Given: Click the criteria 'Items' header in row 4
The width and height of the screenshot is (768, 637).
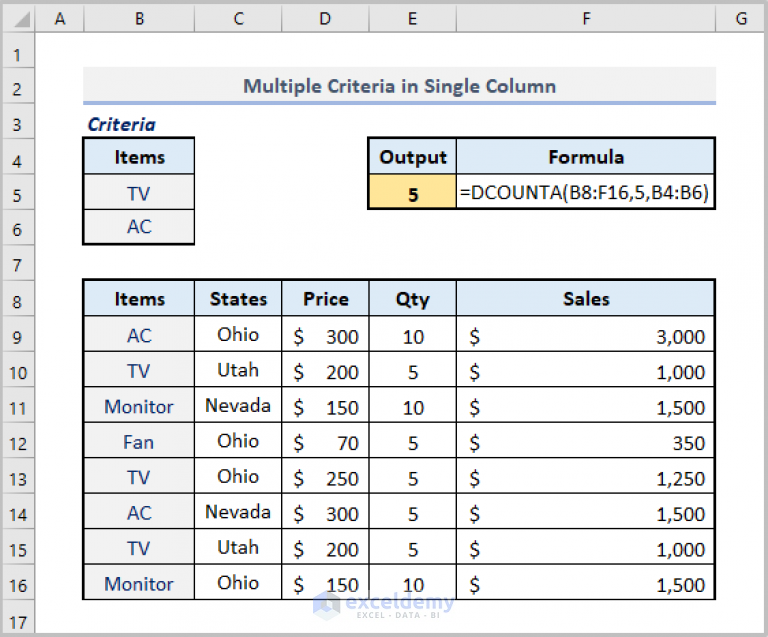Looking at the screenshot, I should 140,157.
